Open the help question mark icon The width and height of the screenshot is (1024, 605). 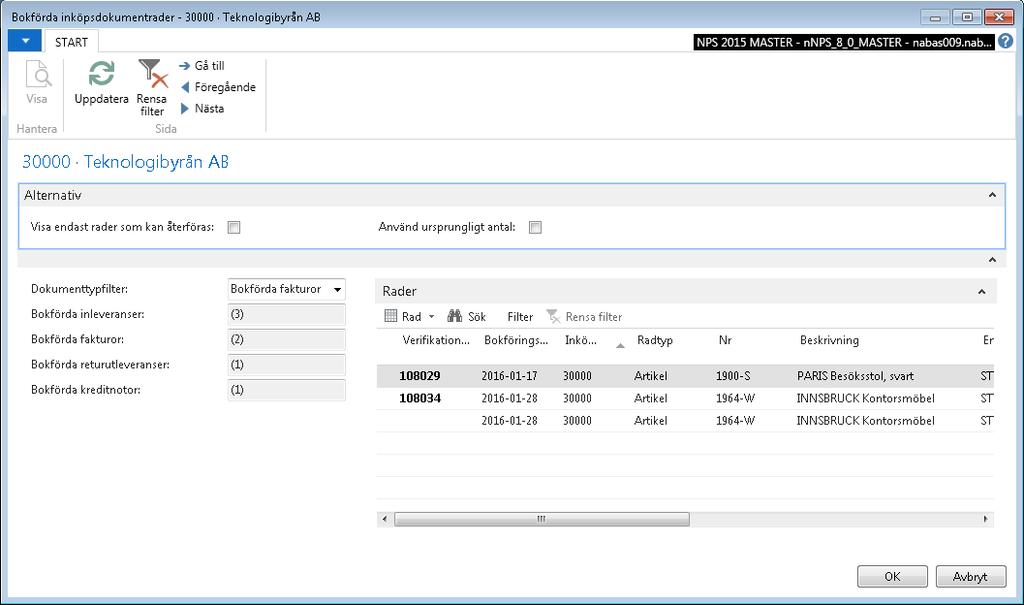[x=1006, y=41]
